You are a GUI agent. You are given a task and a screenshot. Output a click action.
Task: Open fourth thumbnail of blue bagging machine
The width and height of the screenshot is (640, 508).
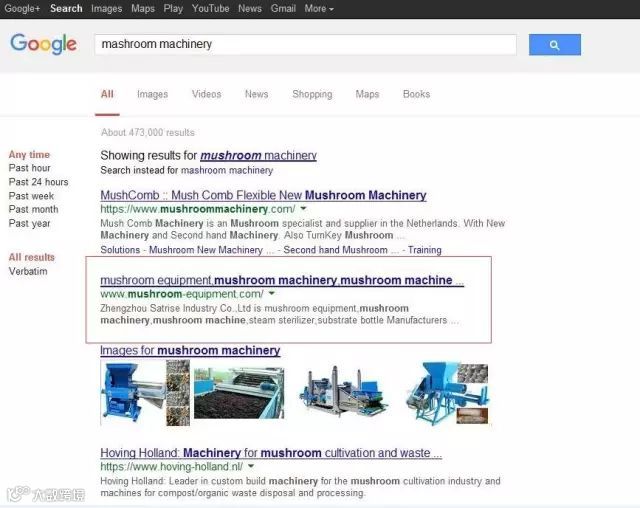(x=447, y=393)
